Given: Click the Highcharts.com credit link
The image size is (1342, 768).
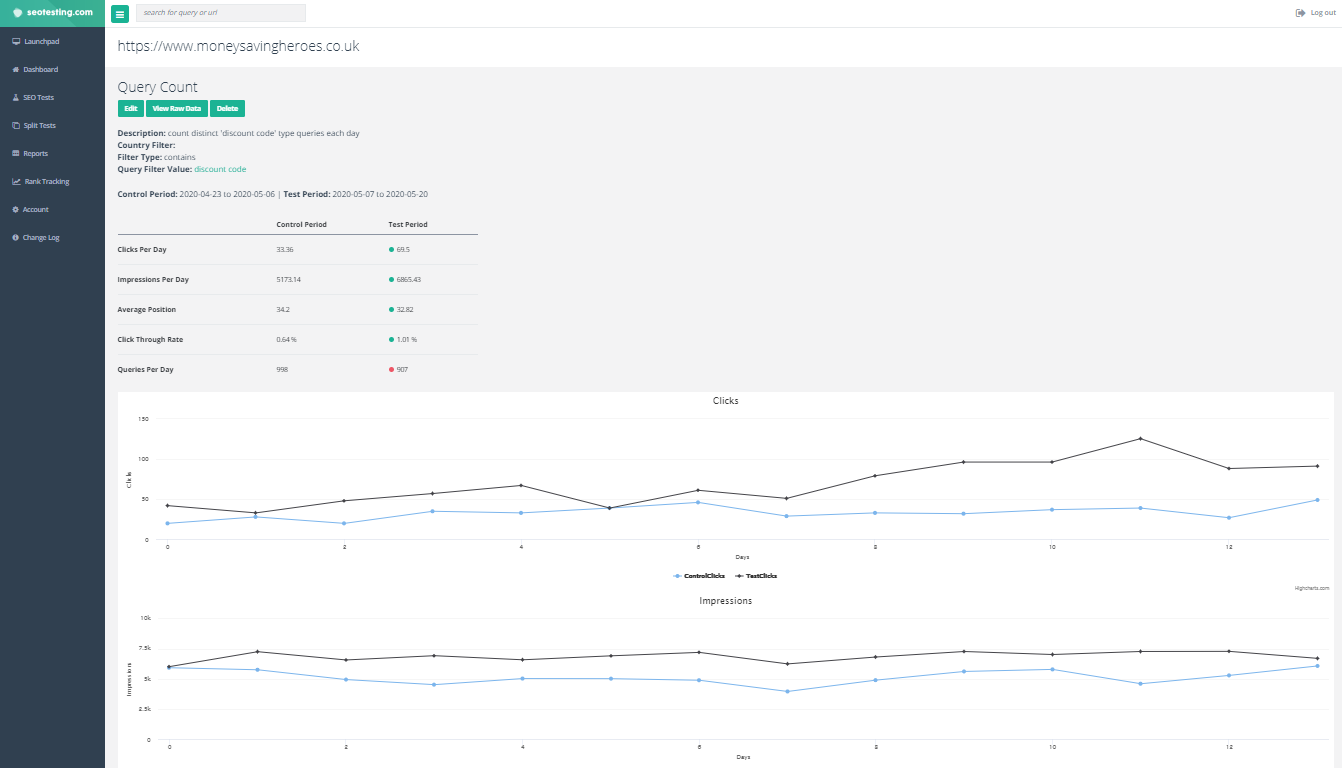Looking at the screenshot, I should click(x=1311, y=588).
